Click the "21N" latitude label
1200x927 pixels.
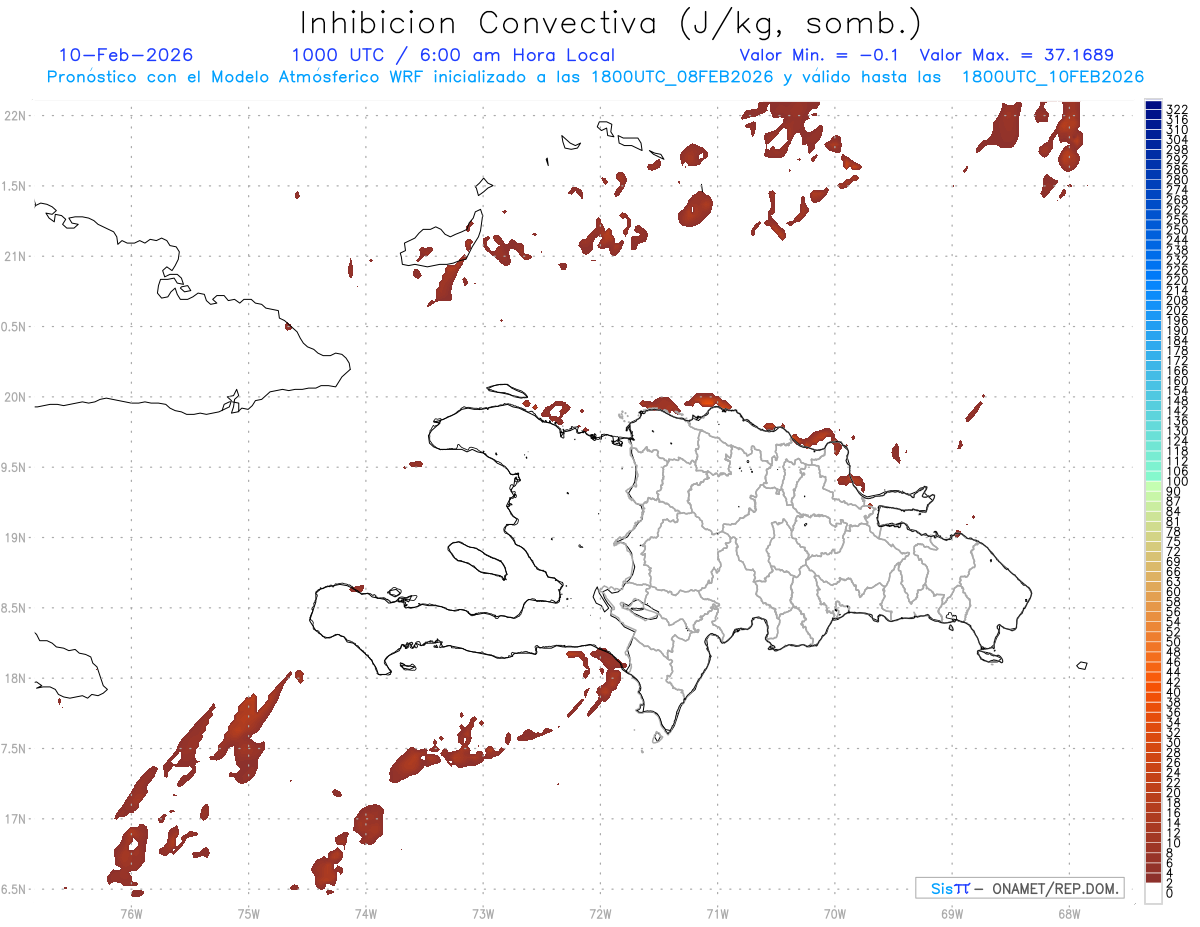14,257
